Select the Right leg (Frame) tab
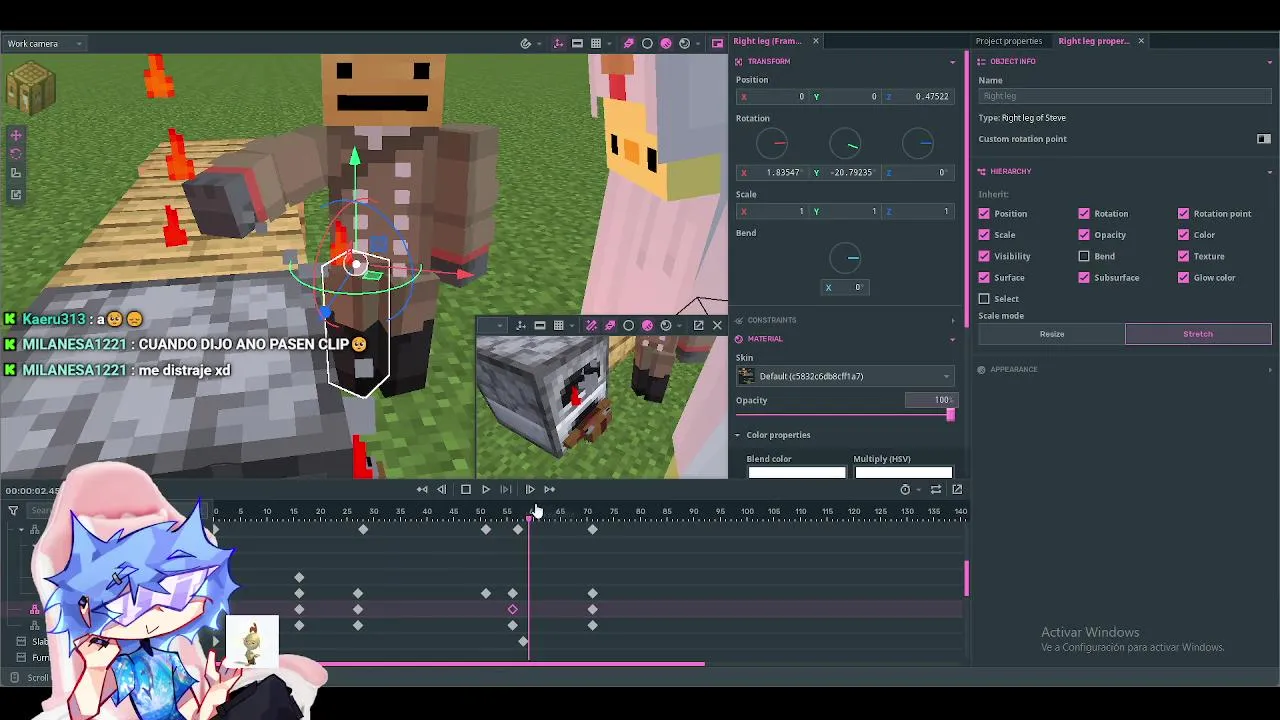Screen dimensions: 1280x720 767,41
